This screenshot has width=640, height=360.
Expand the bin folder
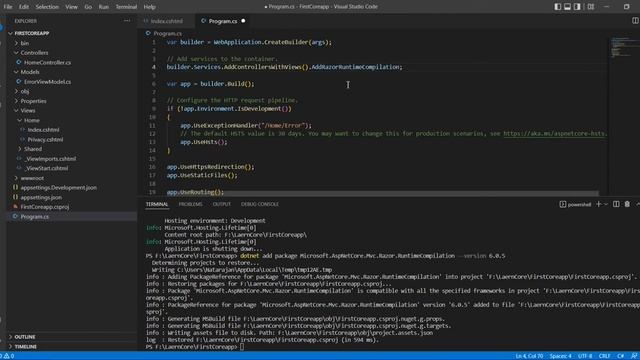[x=16, y=43]
